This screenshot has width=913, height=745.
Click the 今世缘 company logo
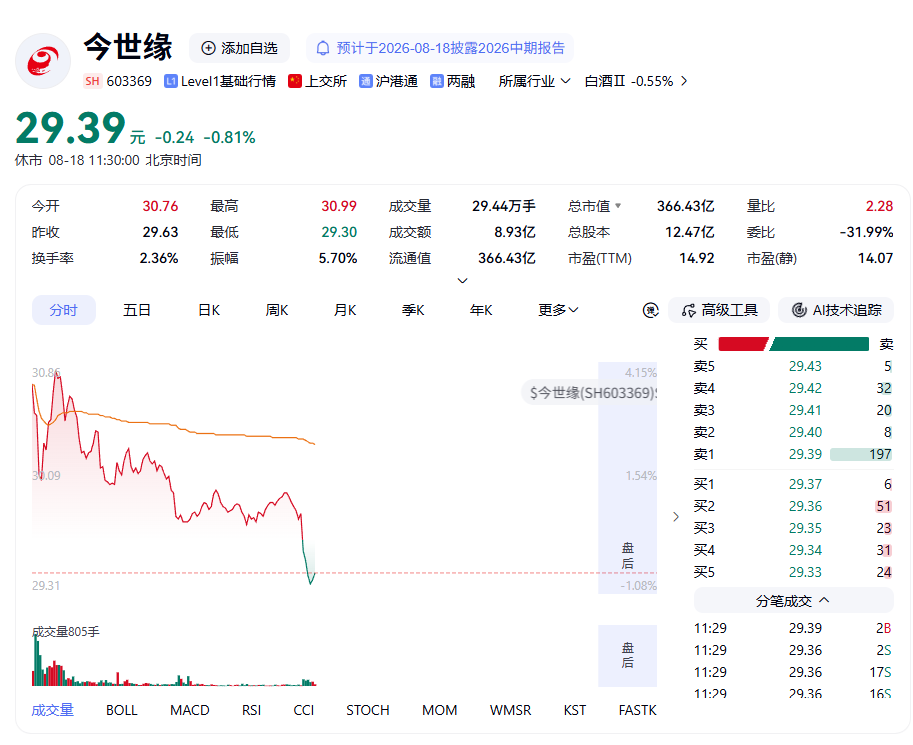[x=43, y=61]
